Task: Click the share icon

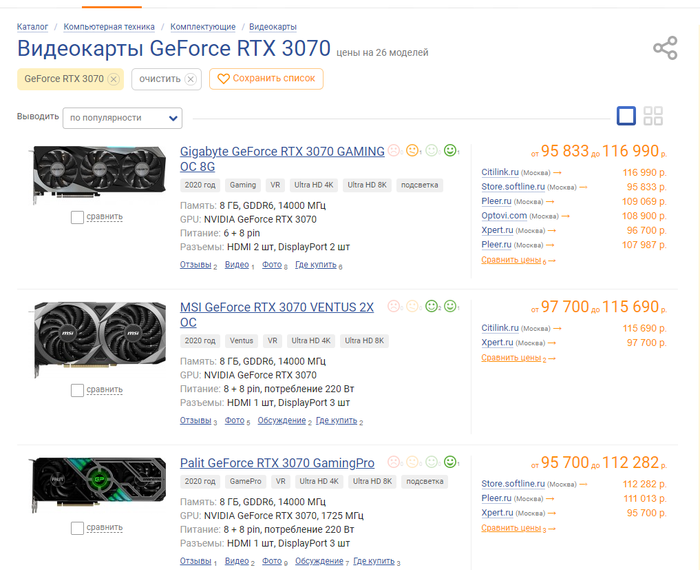Action: tap(665, 48)
